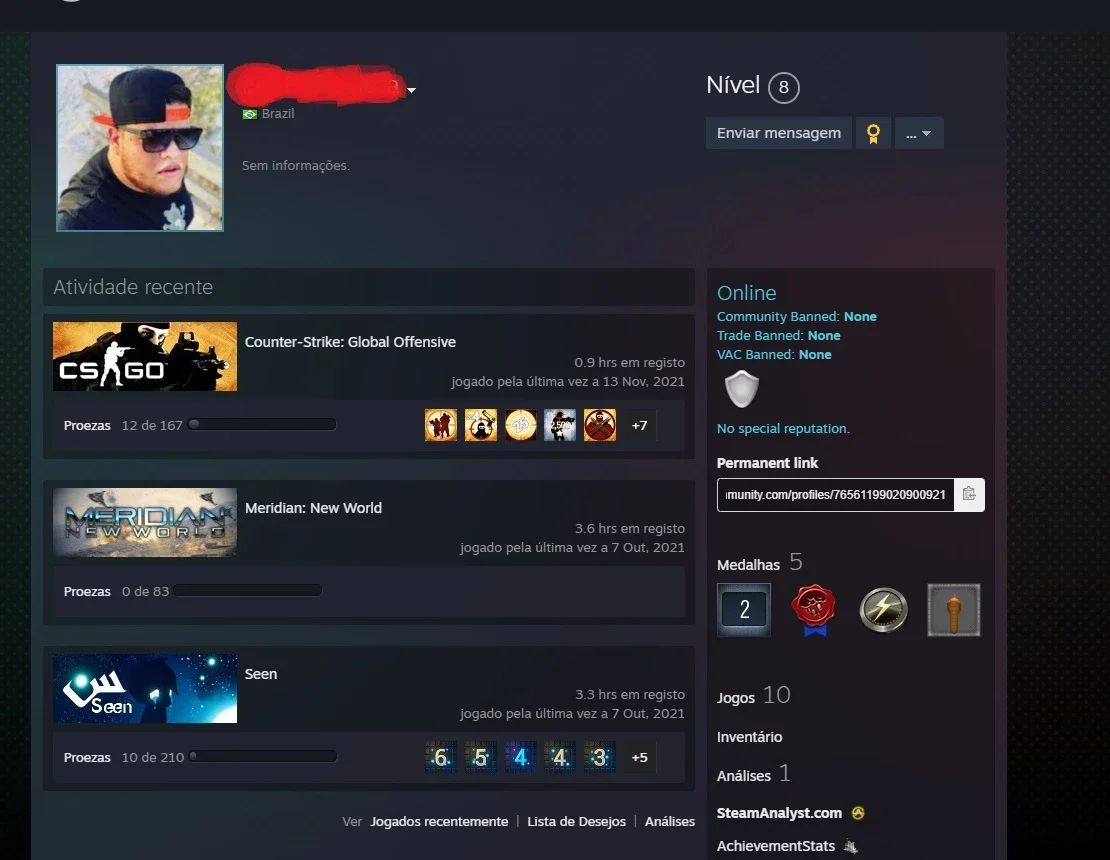Viewport: 1110px width, 860px height.
Task: Click the reputation shield icon
Action: (x=741, y=389)
